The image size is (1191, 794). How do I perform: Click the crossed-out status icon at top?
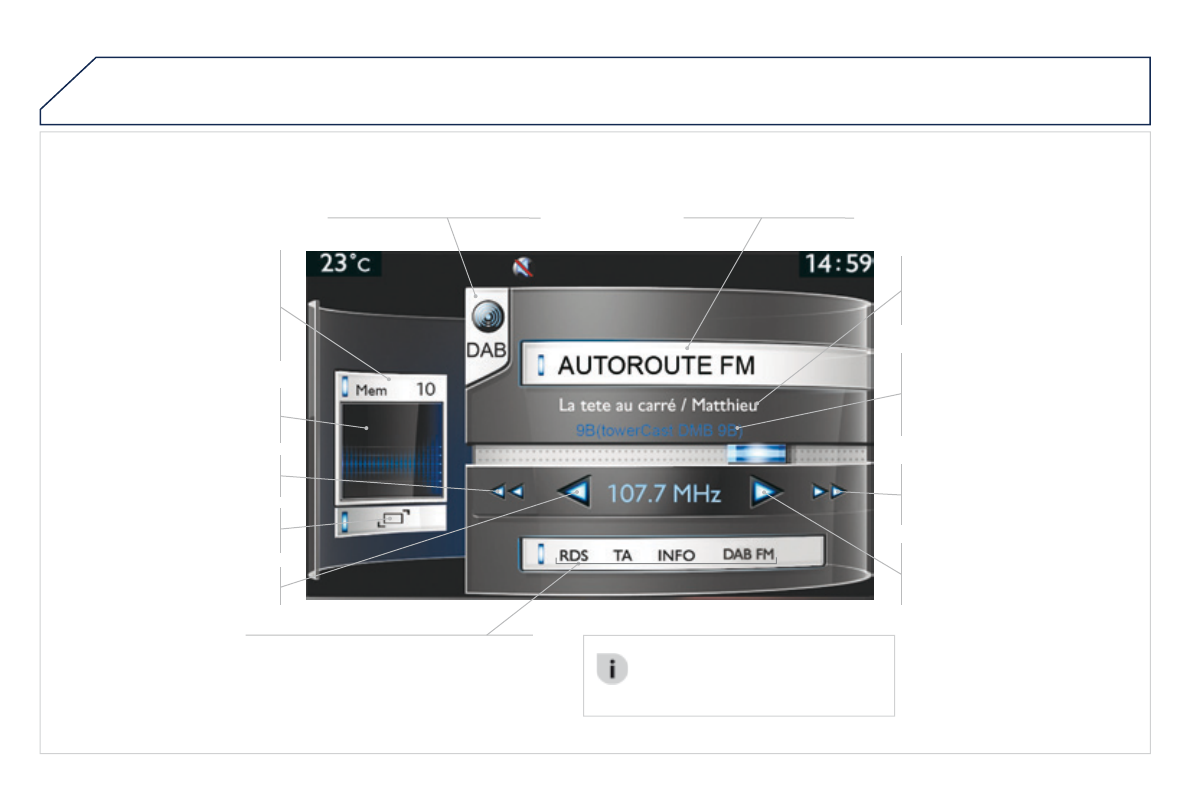click(x=523, y=266)
